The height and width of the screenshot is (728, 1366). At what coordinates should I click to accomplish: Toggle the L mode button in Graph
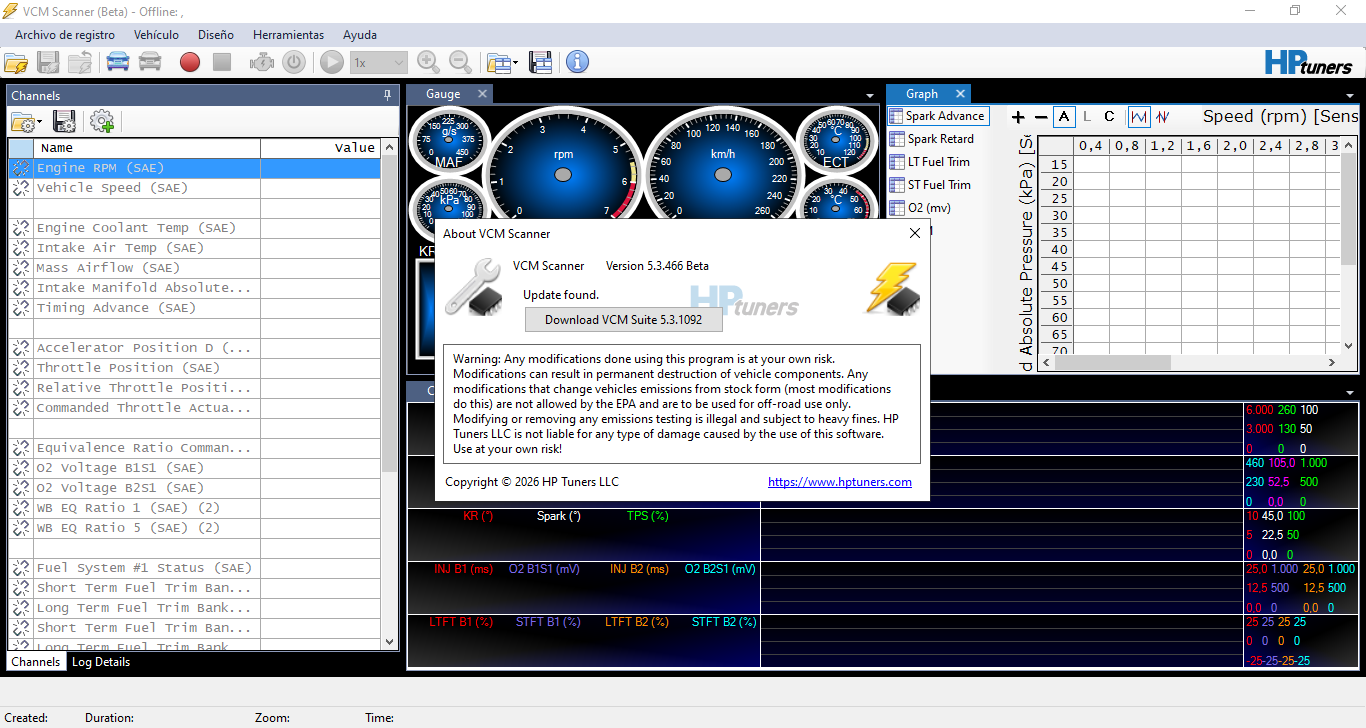(x=1087, y=116)
